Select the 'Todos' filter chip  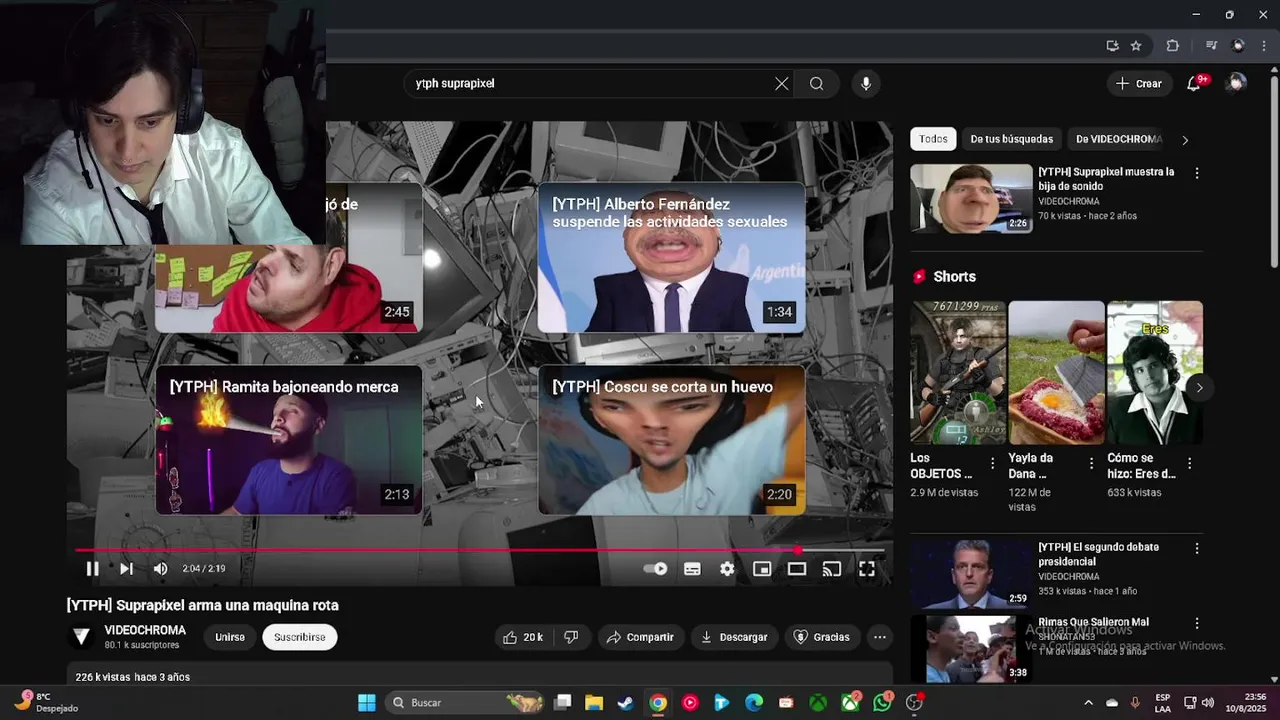pyautogui.click(x=933, y=139)
